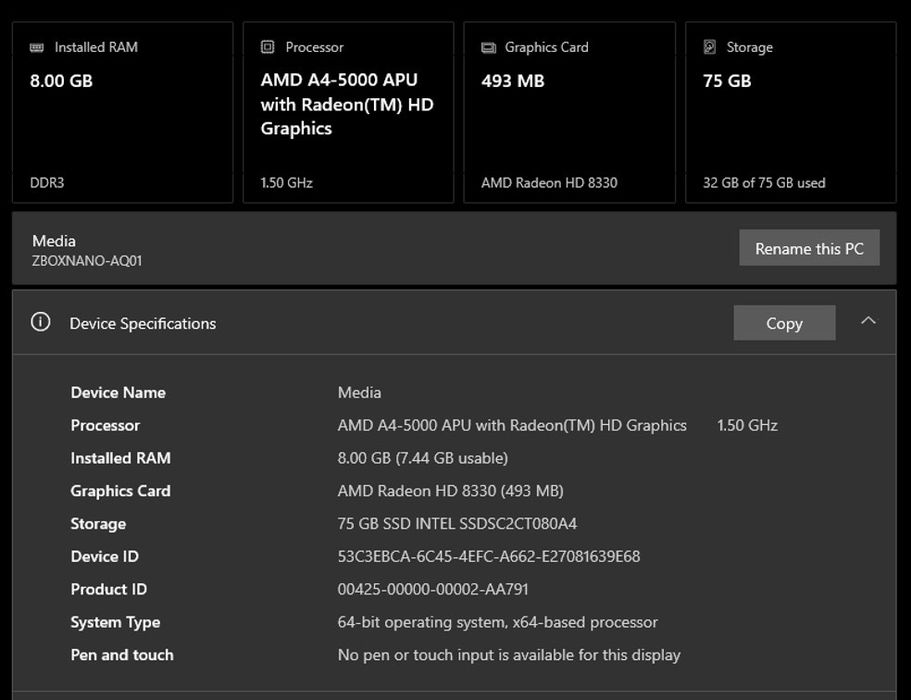Select the Device ID value text
The height and width of the screenshot is (700, 911).
(x=489, y=556)
